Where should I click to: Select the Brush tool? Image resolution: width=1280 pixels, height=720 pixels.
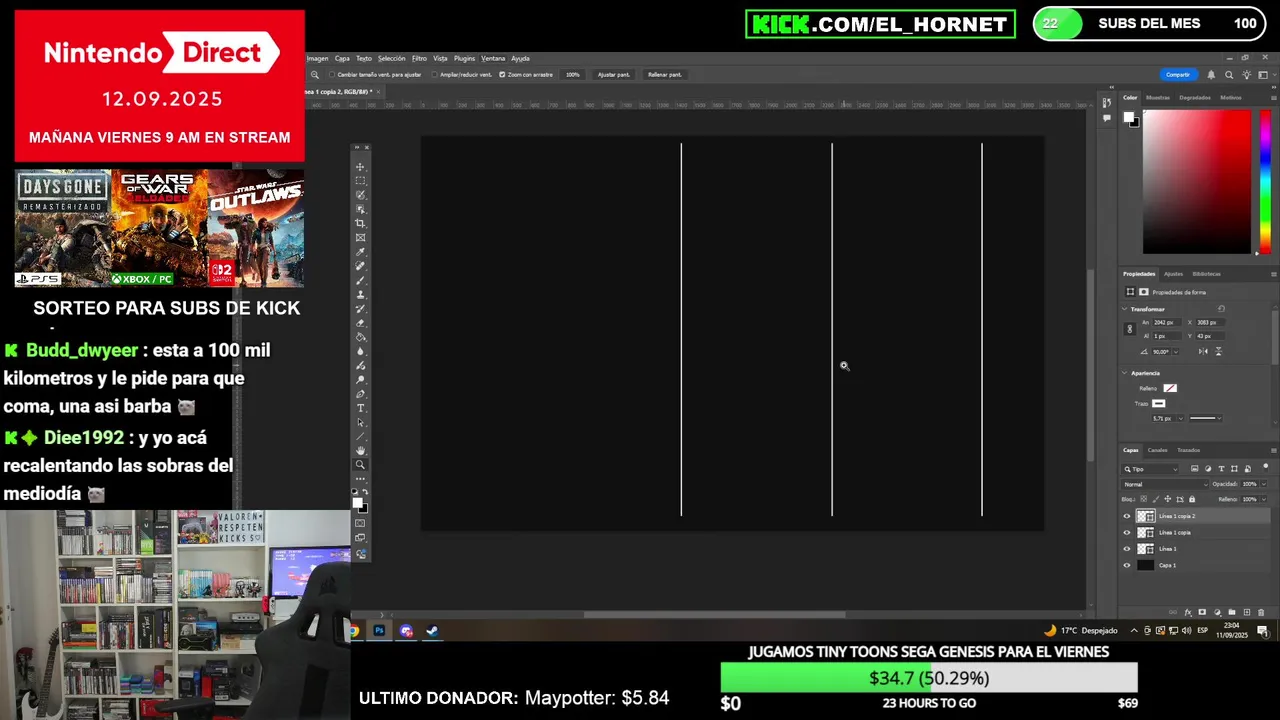(x=360, y=280)
